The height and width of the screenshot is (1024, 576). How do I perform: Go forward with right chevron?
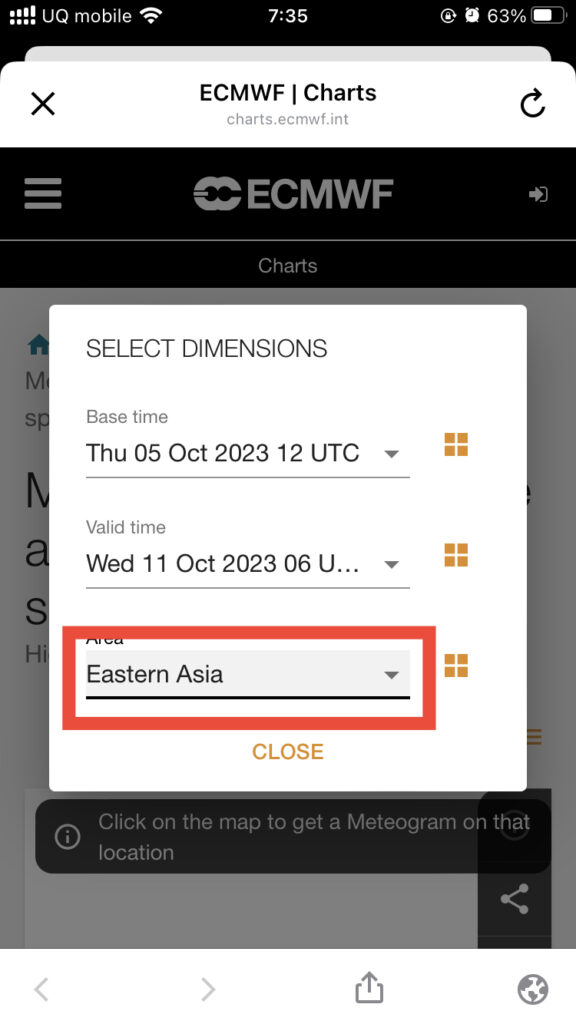[208, 989]
